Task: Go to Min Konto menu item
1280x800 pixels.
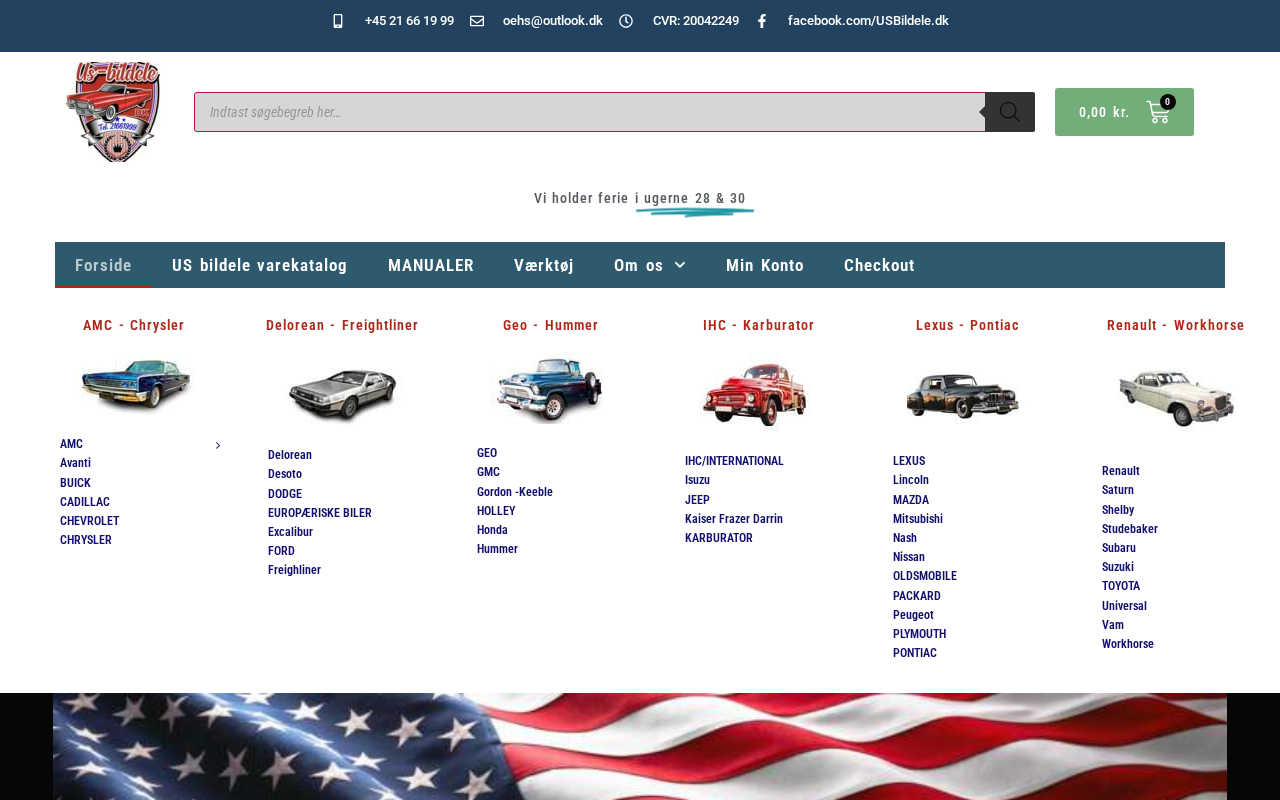Action: click(765, 265)
